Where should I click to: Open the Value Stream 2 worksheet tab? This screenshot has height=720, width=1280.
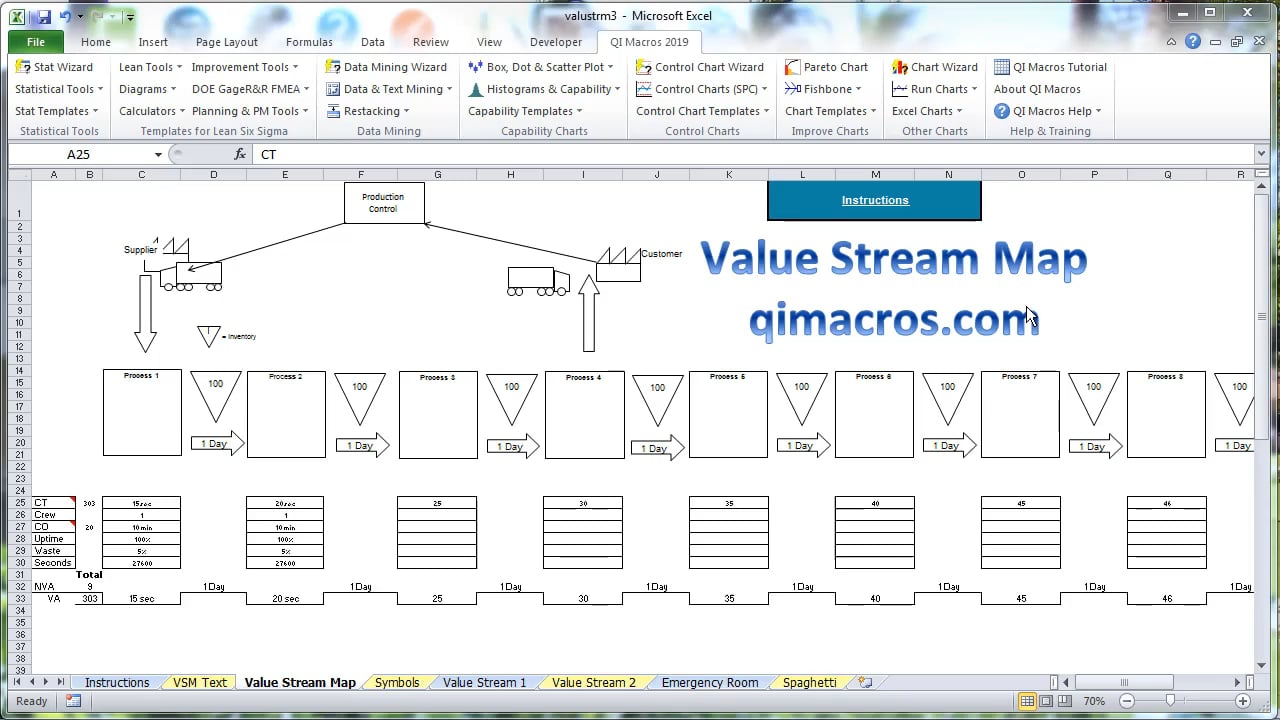coord(594,682)
